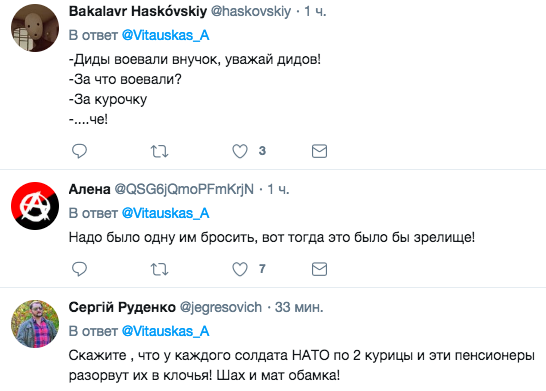Share Алена's tweet via envelope icon
This screenshot has width=546, height=391.
pyautogui.click(x=319, y=269)
